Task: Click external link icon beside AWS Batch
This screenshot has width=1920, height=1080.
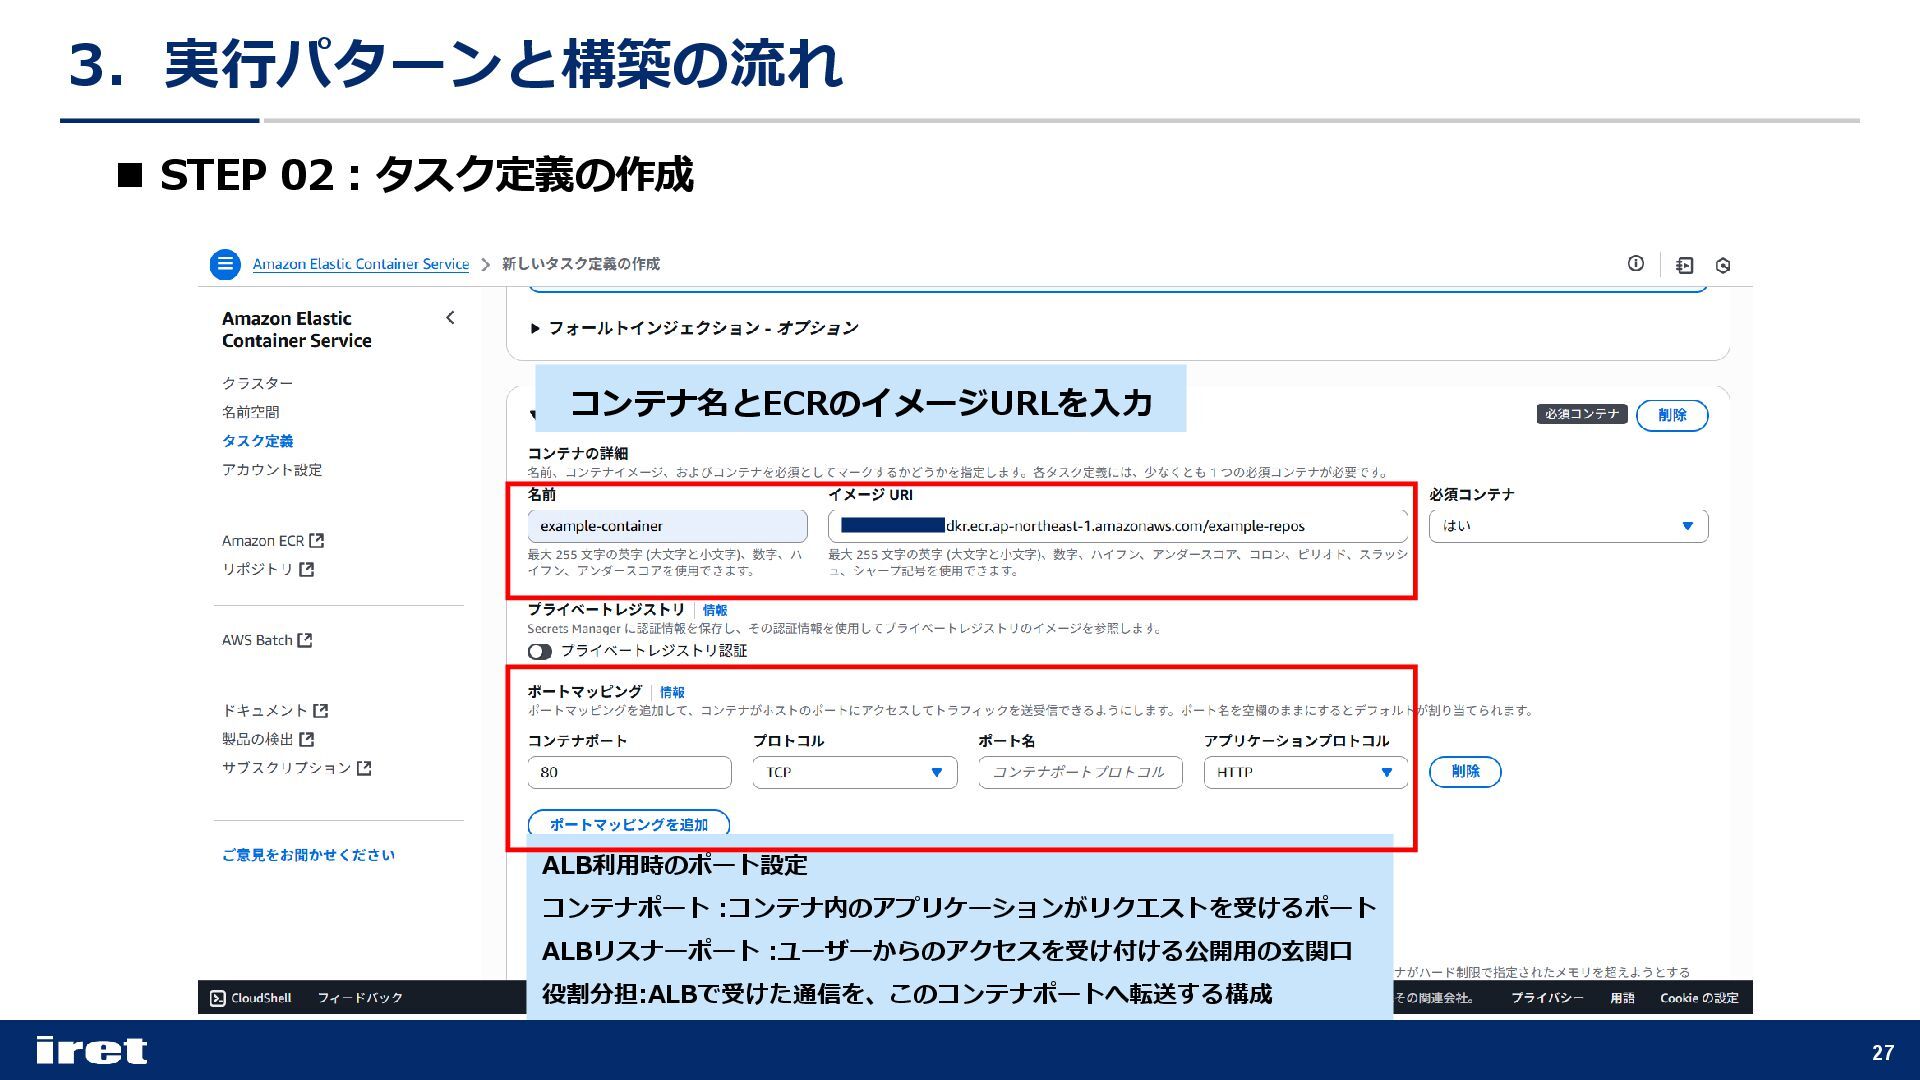Action: 305,640
